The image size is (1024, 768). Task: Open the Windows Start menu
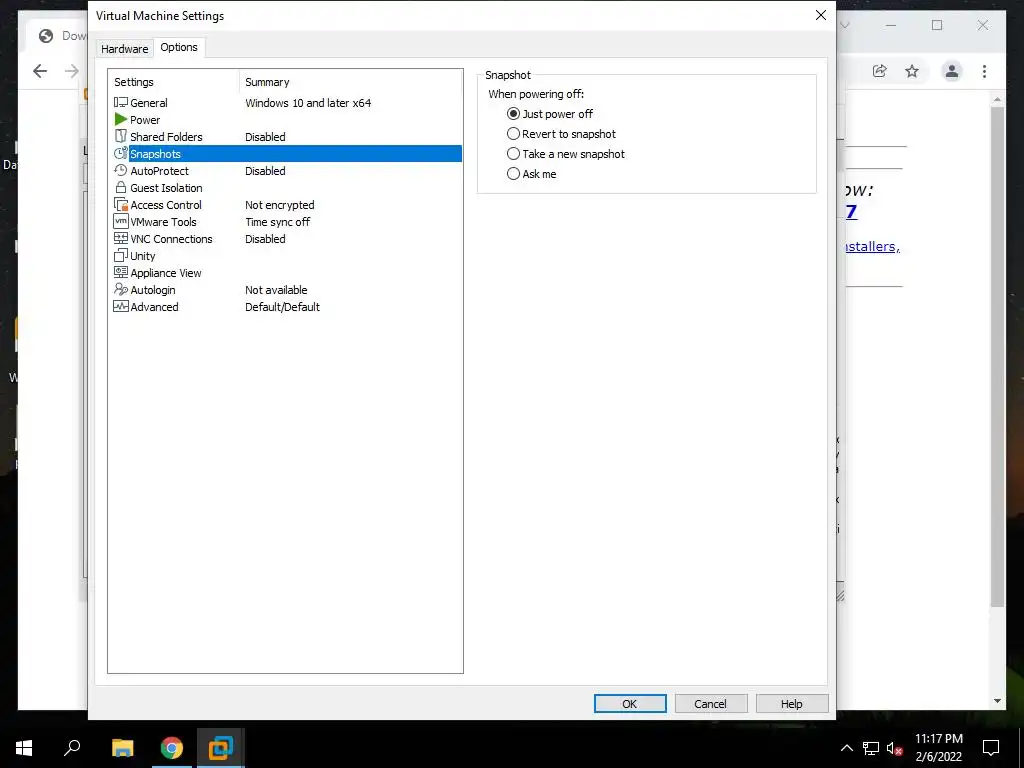pyautogui.click(x=24, y=748)
